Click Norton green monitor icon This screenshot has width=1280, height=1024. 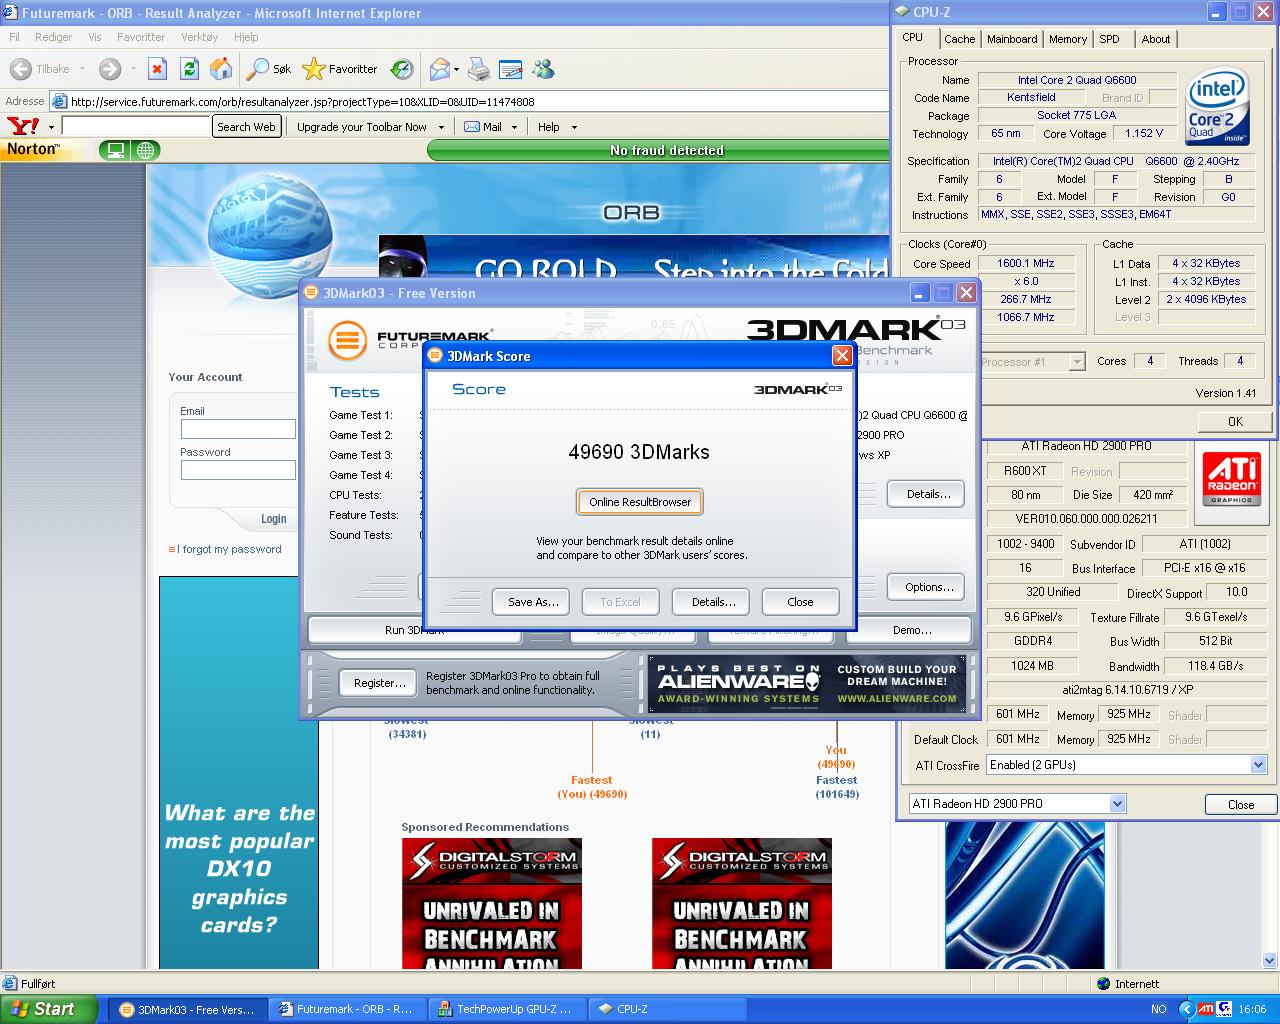116,150
